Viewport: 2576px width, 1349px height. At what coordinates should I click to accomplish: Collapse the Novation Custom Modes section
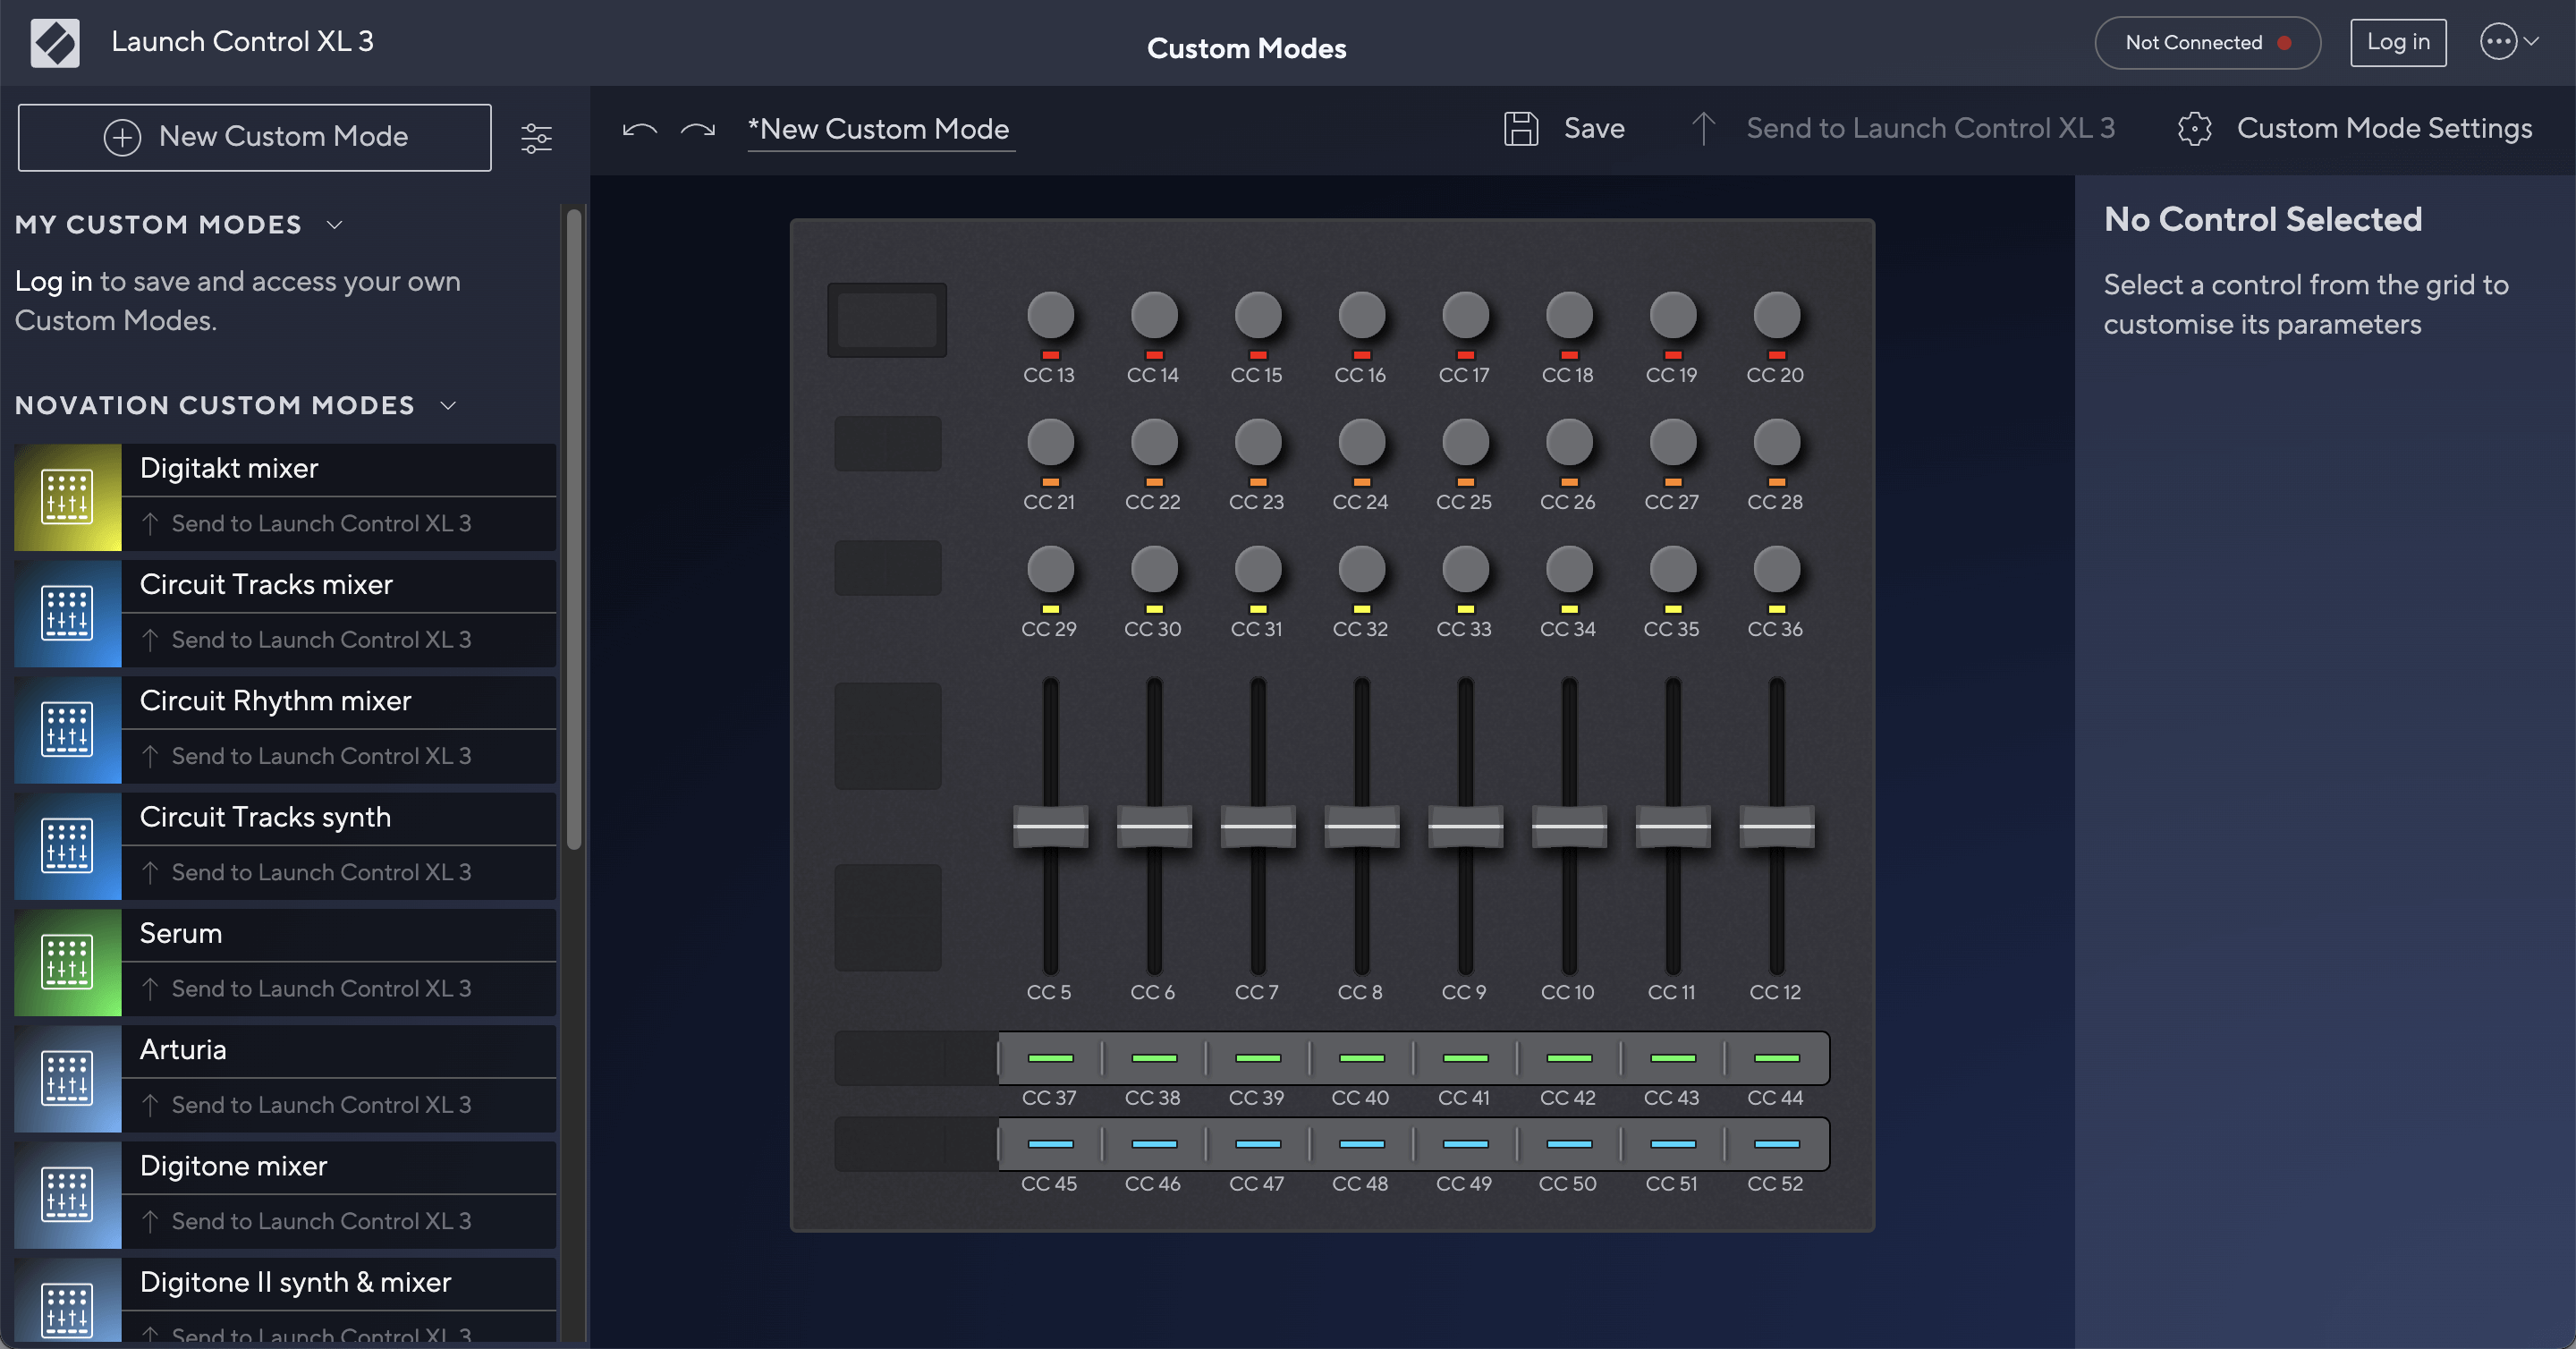448,406
